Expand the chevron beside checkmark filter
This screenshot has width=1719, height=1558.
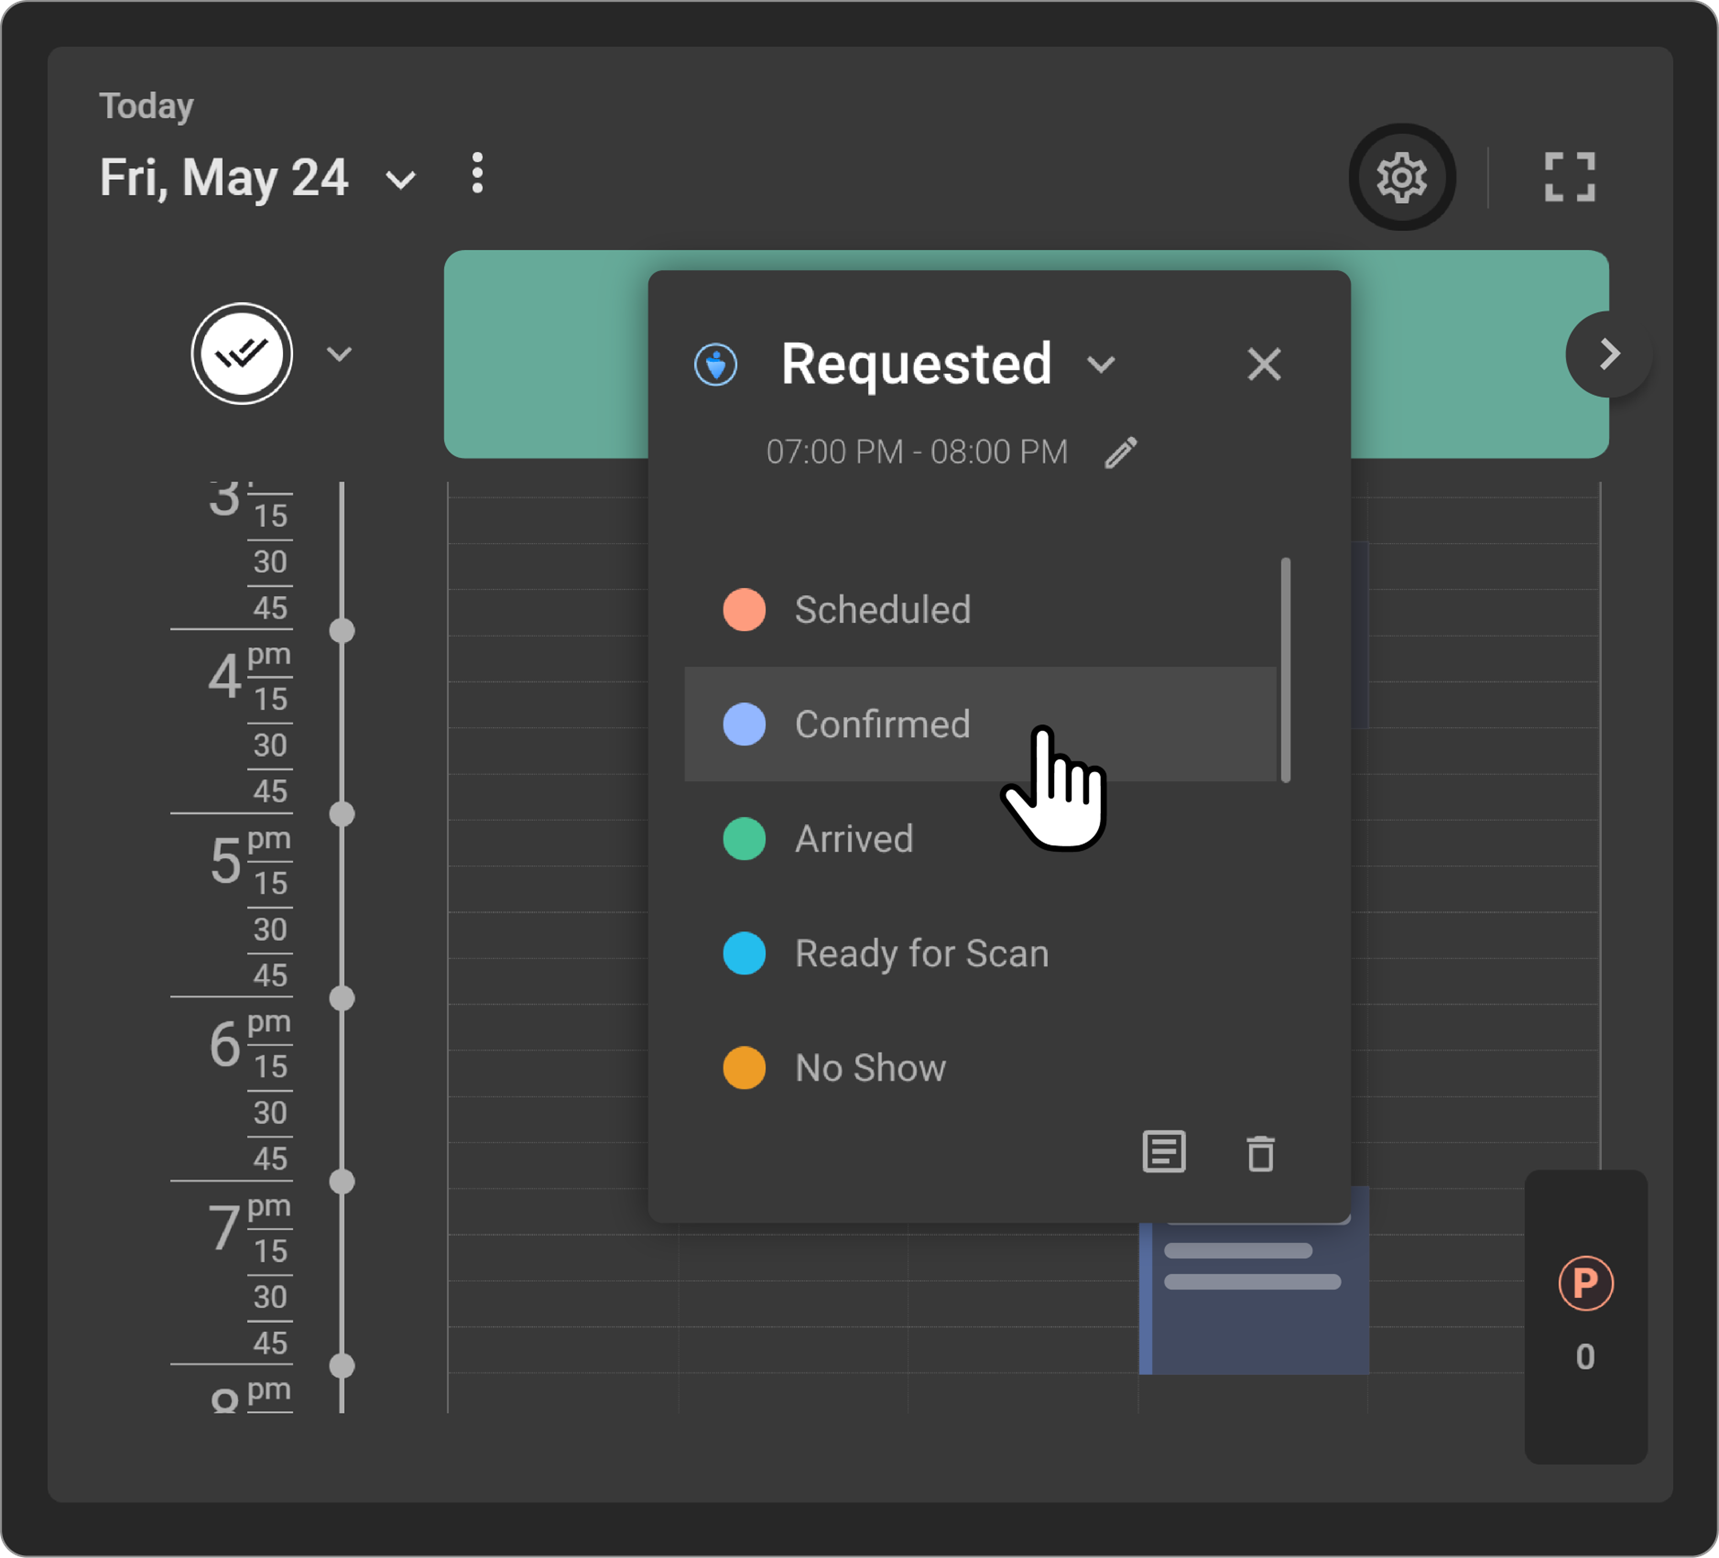point(339,355)
